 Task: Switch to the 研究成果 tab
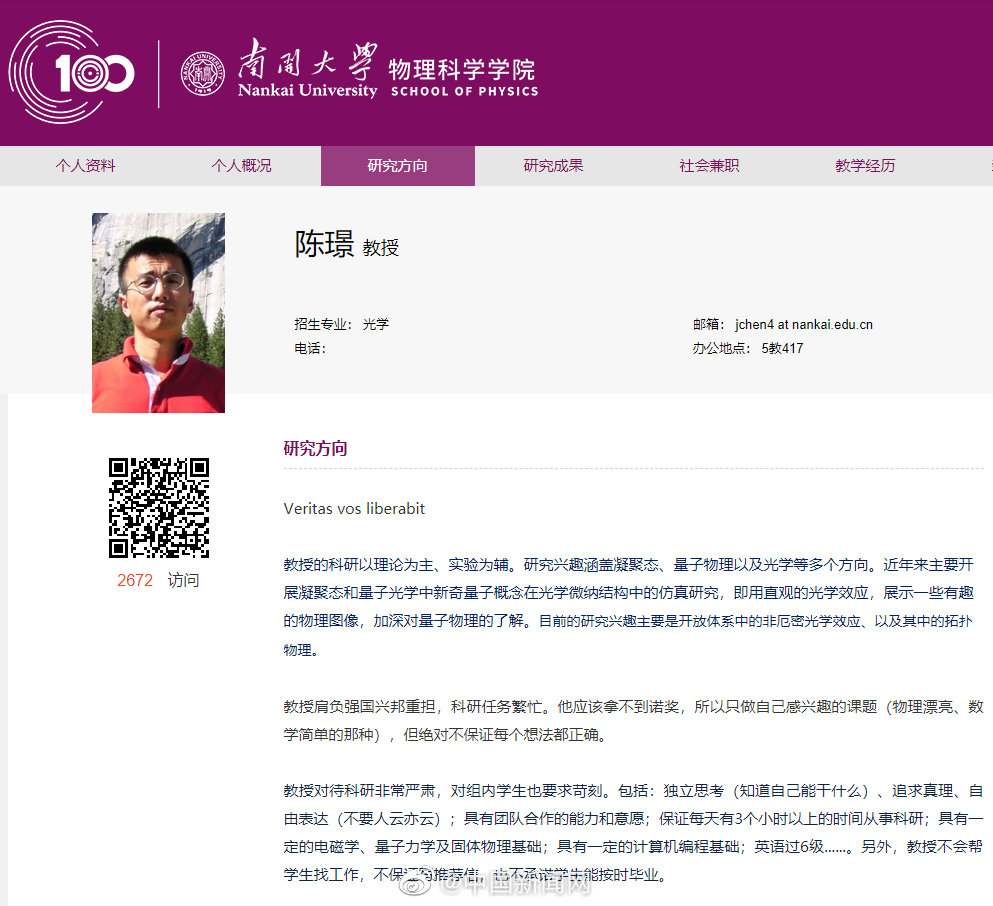(x=553, y=166)
